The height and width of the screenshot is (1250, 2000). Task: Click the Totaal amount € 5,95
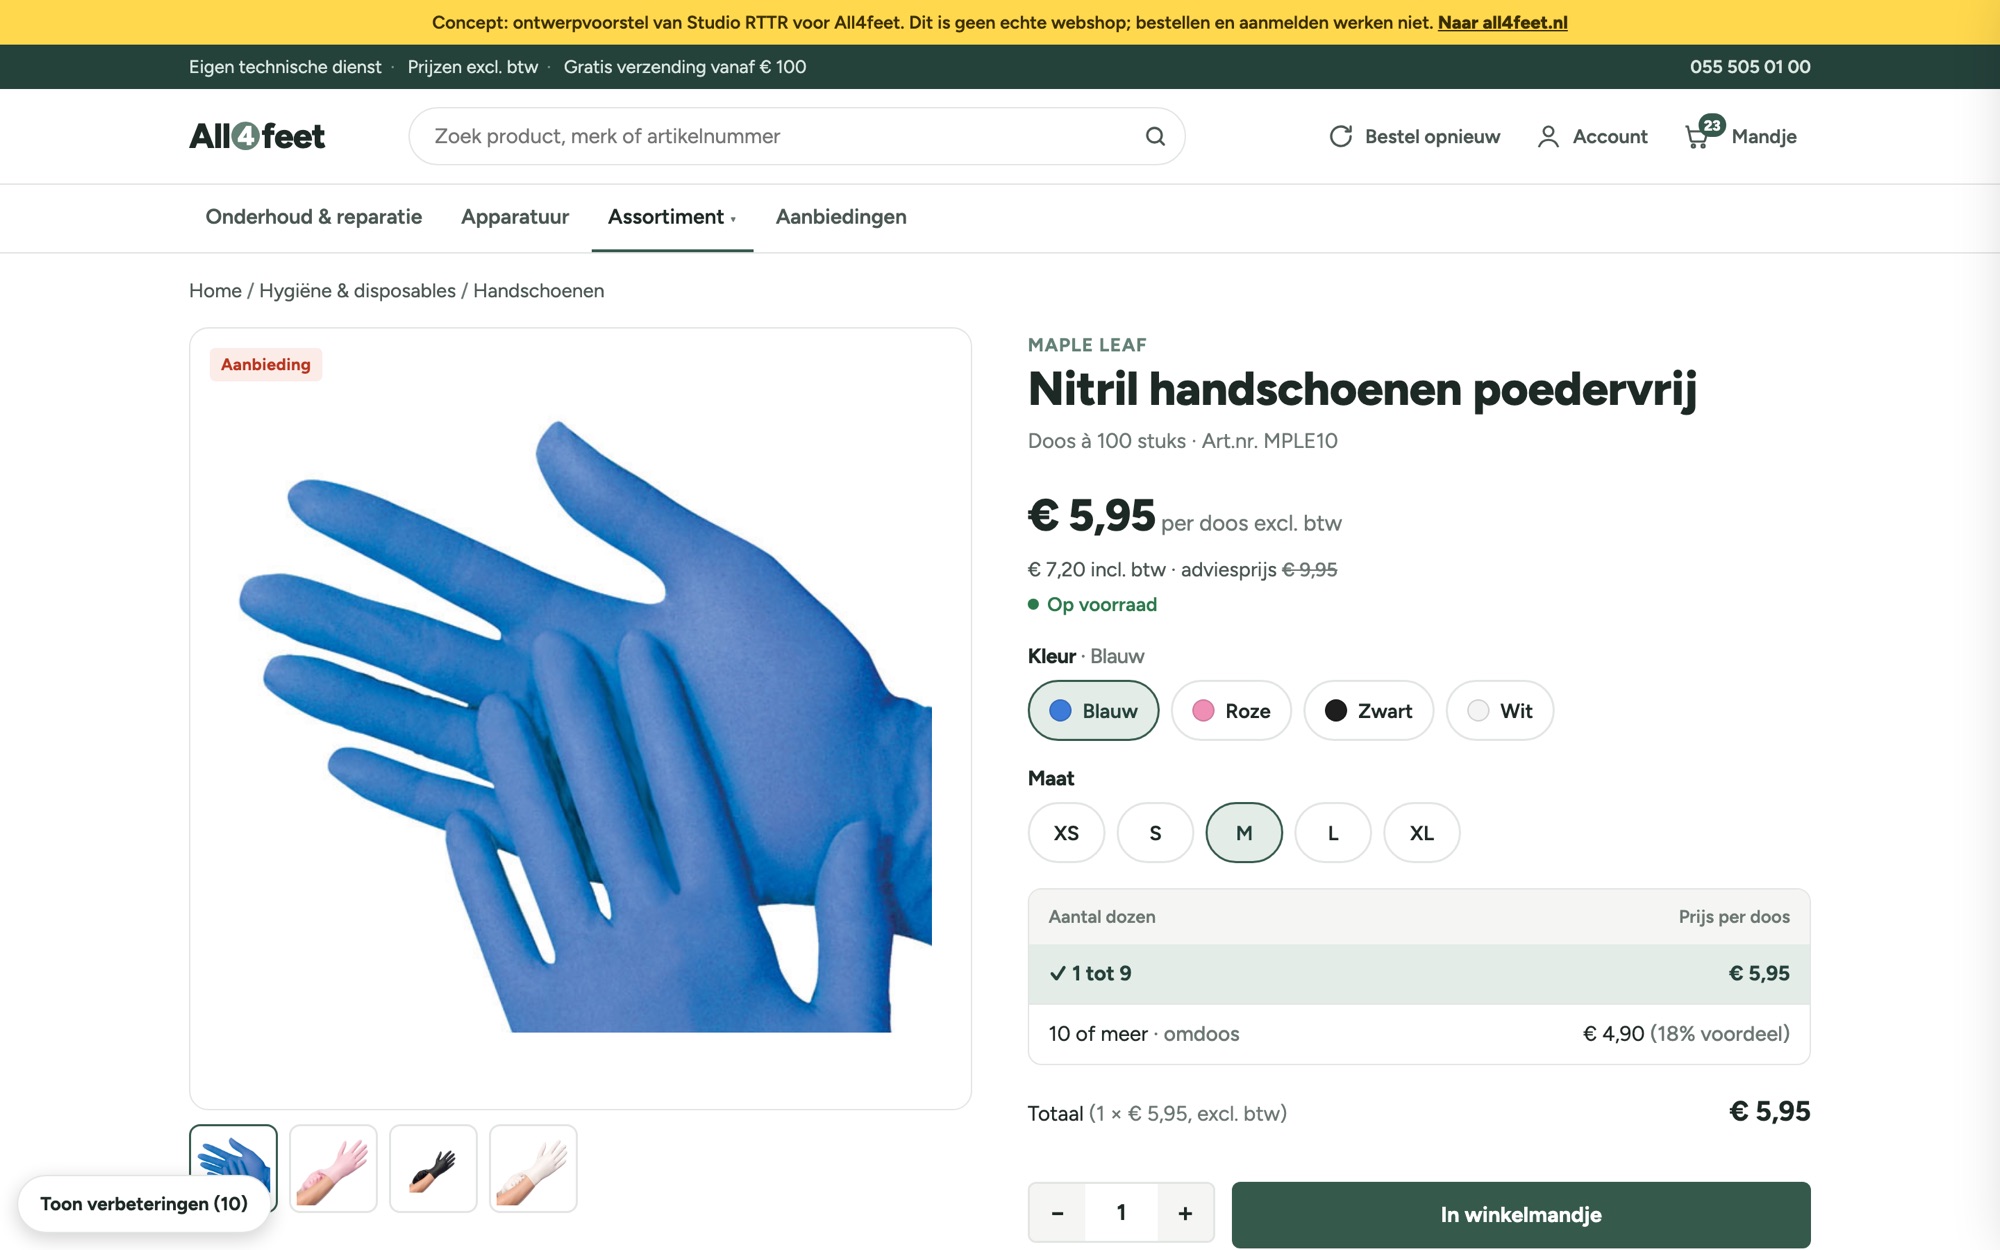pos(1769,1111)
